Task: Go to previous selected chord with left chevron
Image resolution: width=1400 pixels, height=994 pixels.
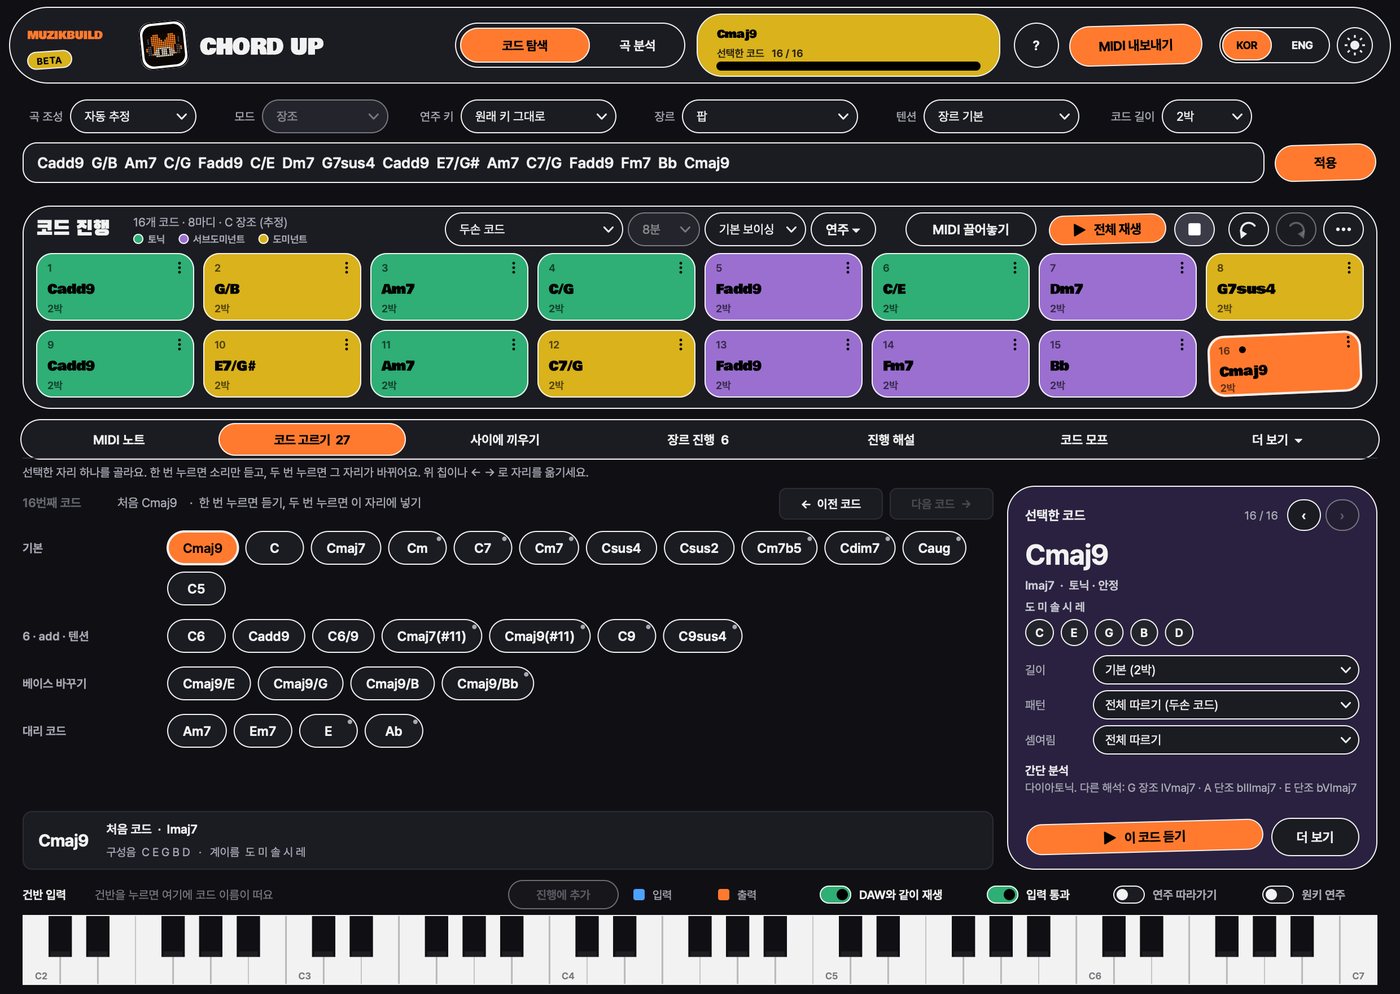Action: click(x=1303, y=515)
